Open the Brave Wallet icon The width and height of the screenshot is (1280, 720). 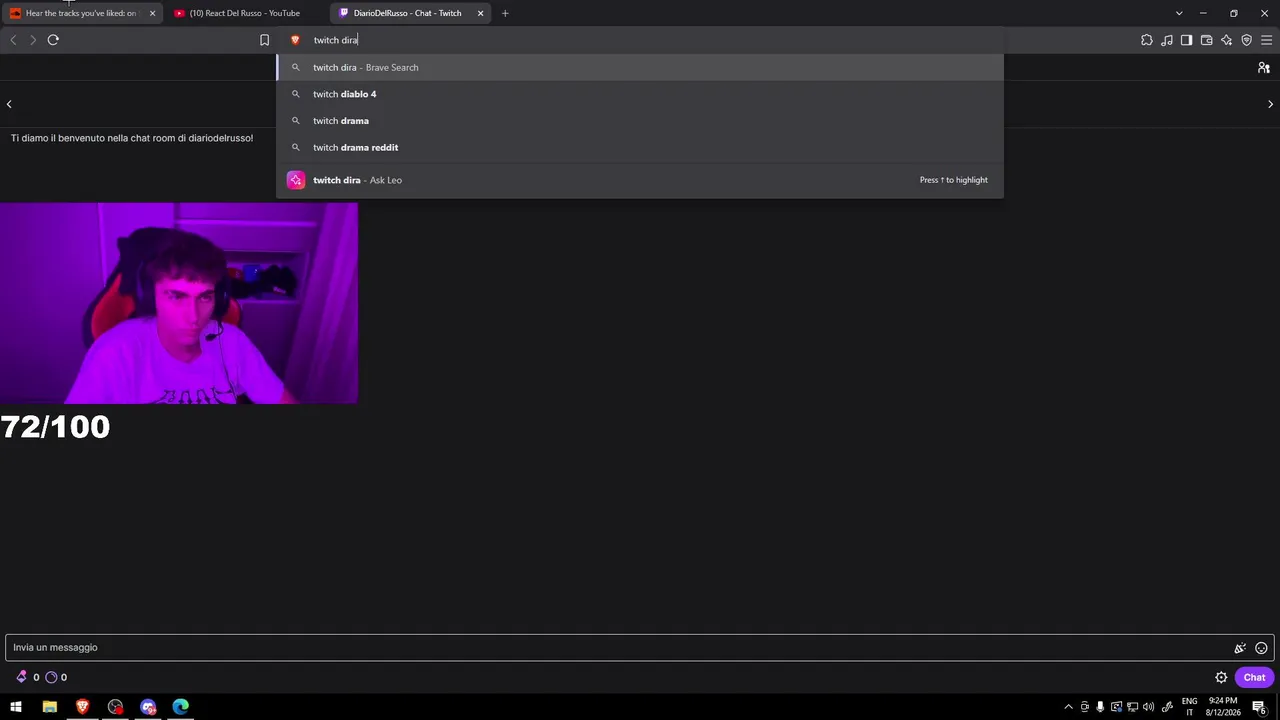(x=1206, y=40)
